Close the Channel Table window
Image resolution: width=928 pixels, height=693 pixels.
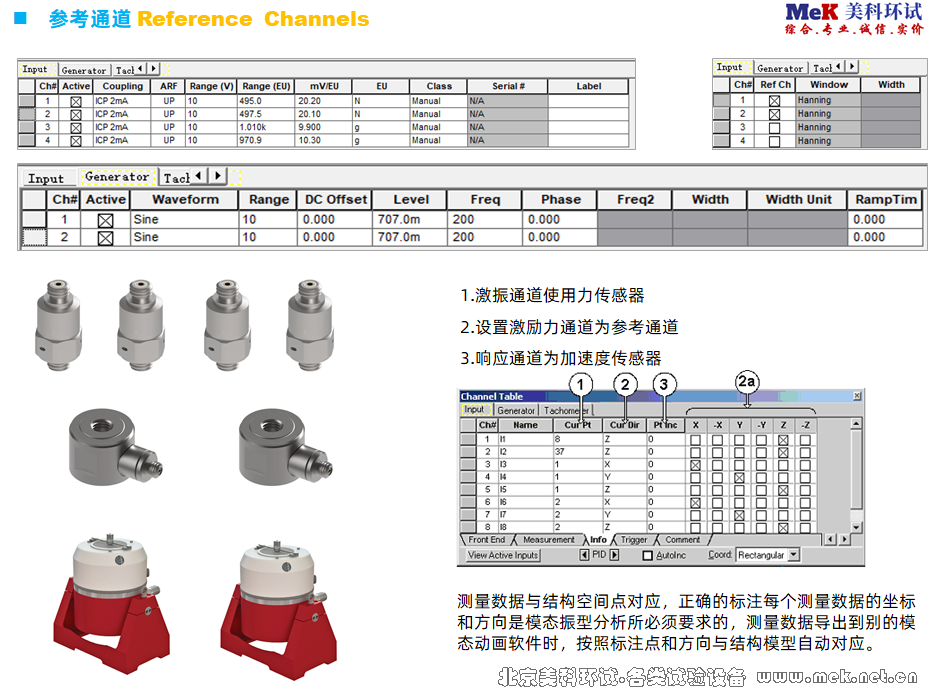(x=856, y=397)
